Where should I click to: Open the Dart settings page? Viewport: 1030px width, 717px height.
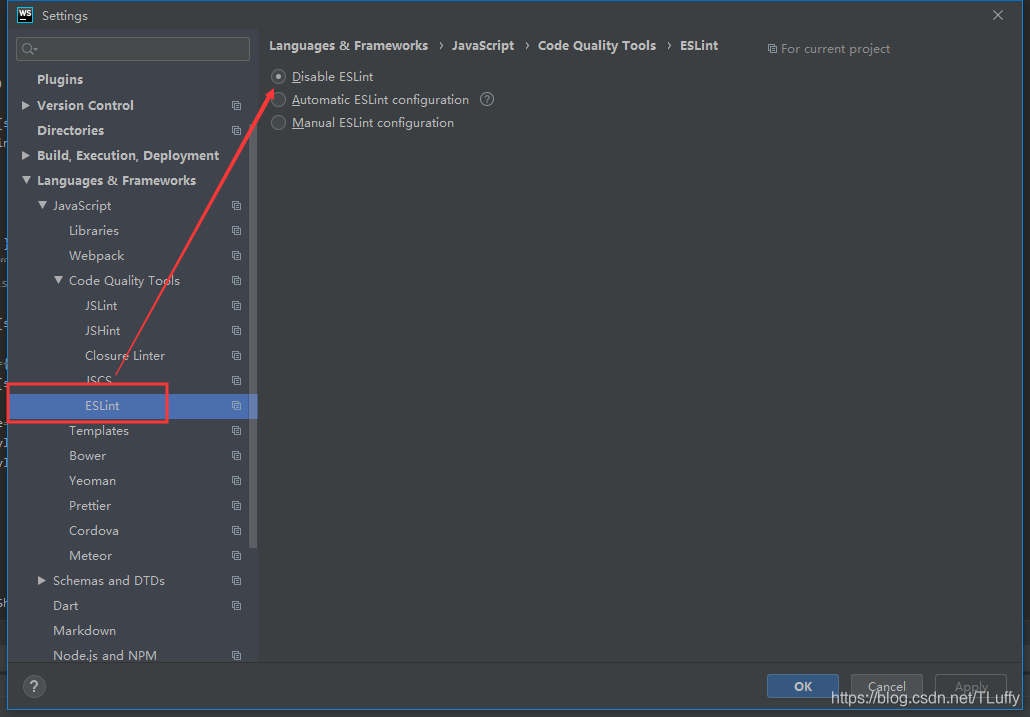[x=66, y=605]
